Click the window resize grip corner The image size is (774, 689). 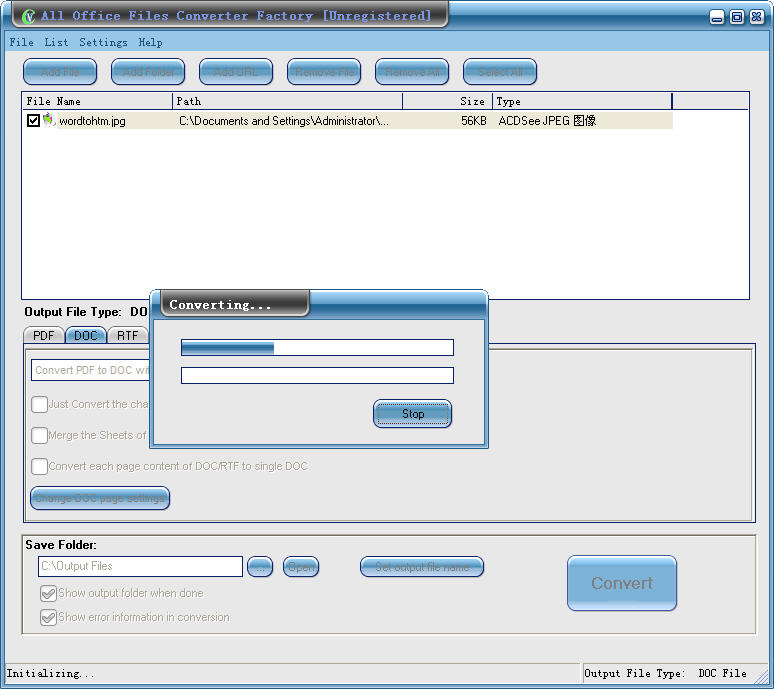pos(762,677)
